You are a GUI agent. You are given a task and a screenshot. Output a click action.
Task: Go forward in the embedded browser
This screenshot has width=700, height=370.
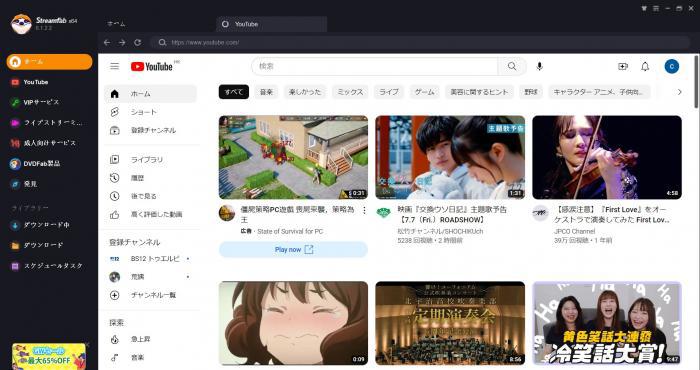[122, 42]
